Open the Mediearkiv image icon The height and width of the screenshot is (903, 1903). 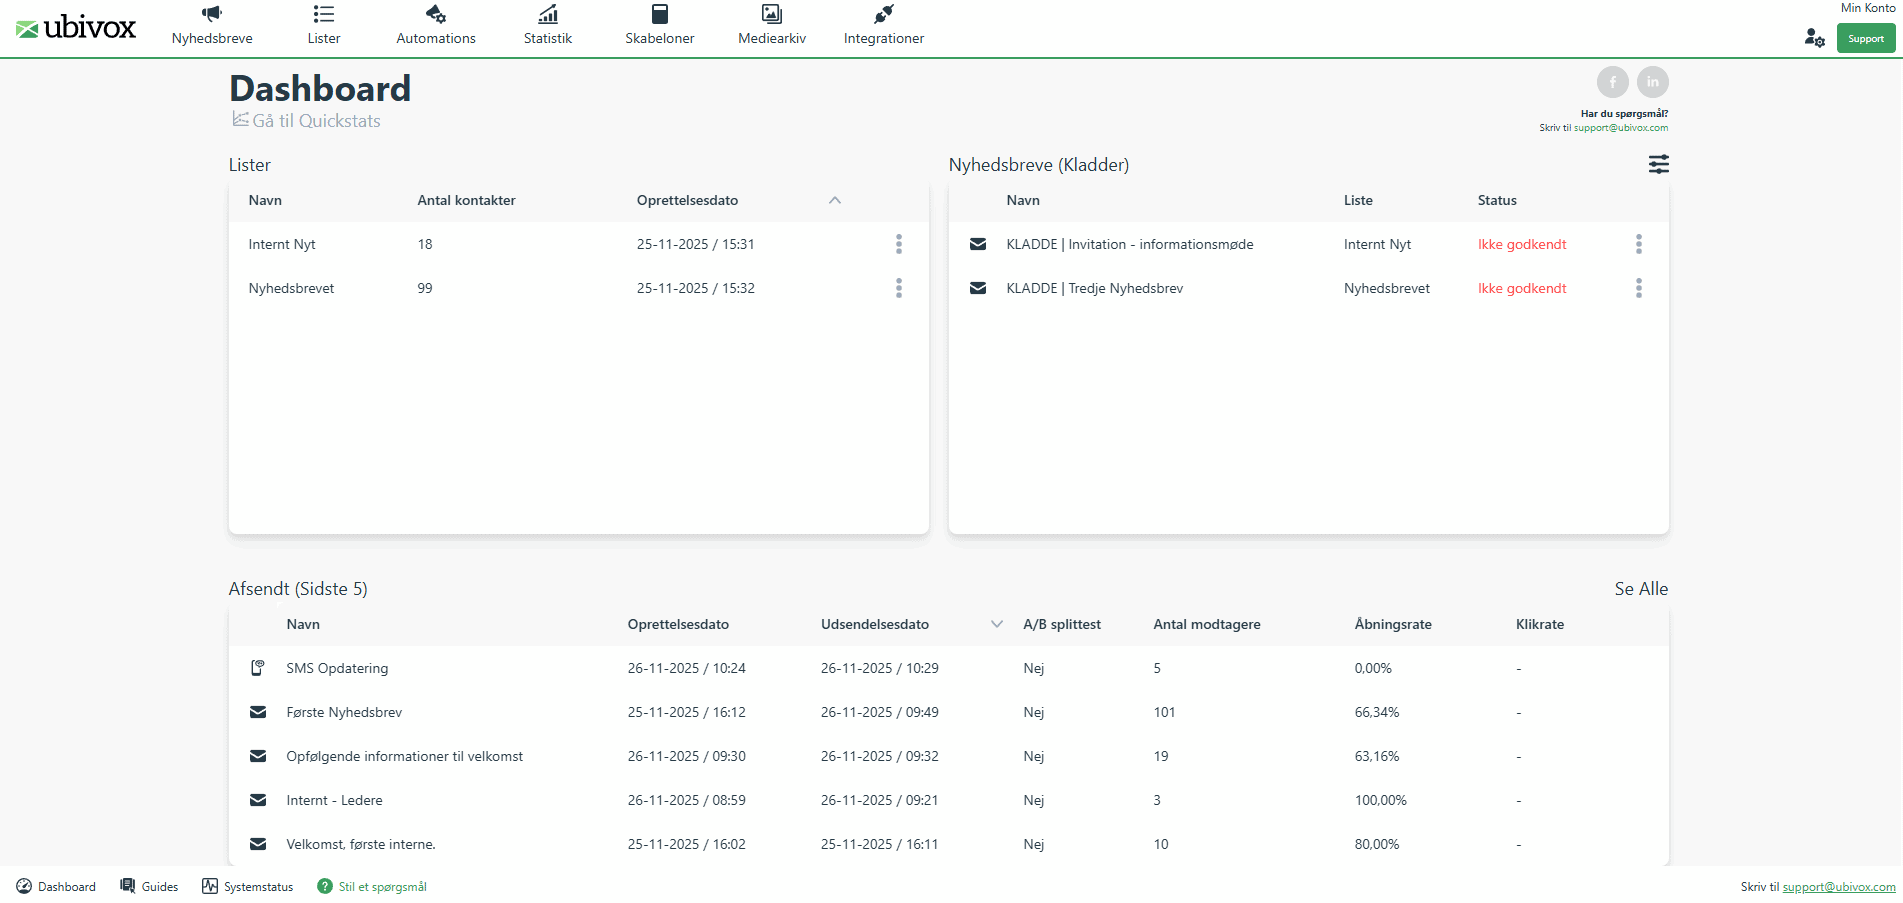pos(771,13)
